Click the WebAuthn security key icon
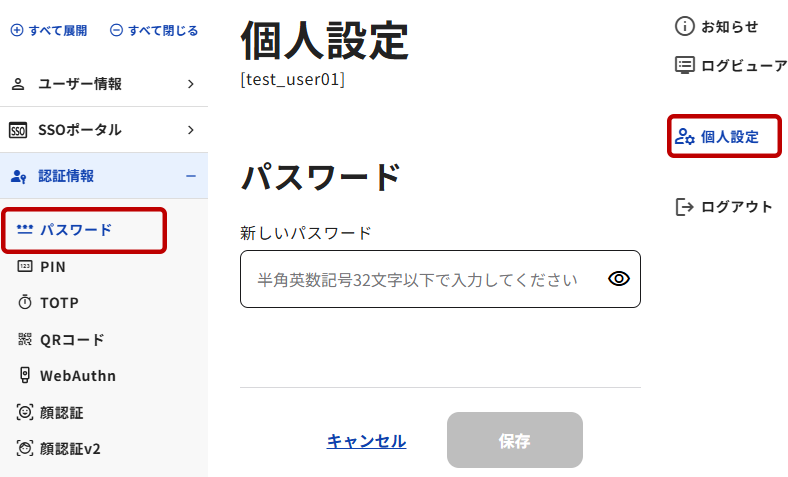The height and width of the screenshot is (477, 788). pos(25,376)
